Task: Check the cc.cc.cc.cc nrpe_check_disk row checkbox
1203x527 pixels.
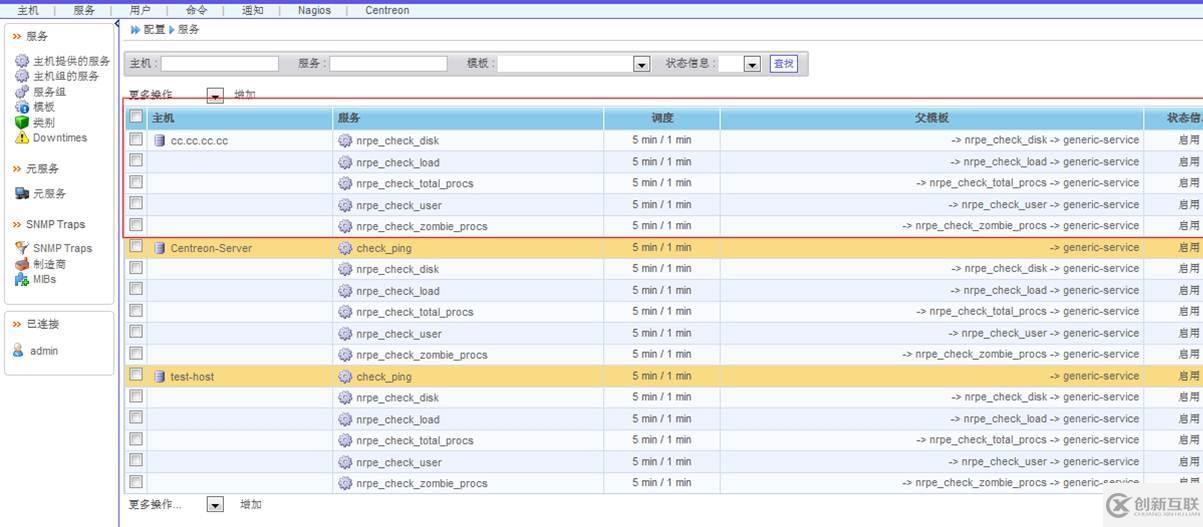Action: [x=136, y=139]
